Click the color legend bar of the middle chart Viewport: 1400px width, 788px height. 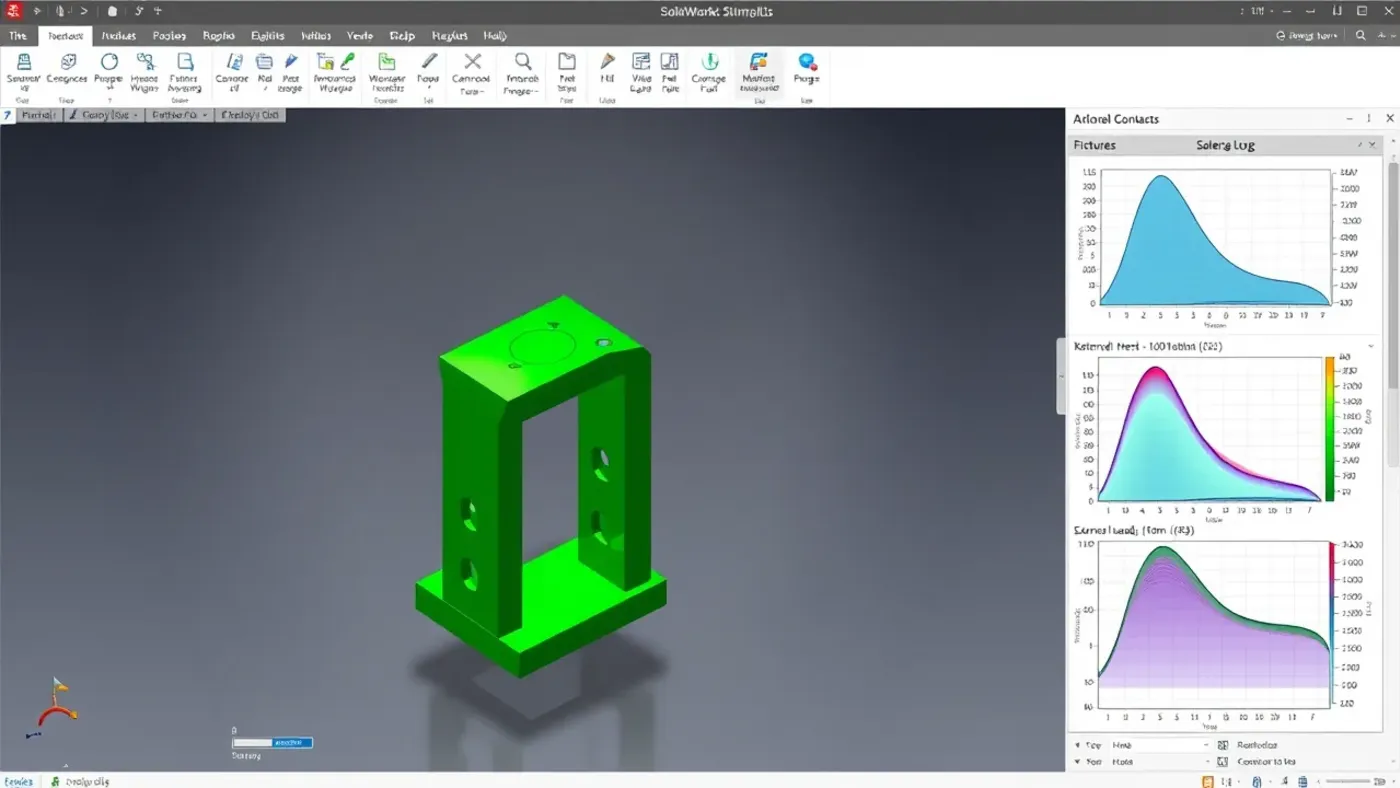click(1330, 428)
